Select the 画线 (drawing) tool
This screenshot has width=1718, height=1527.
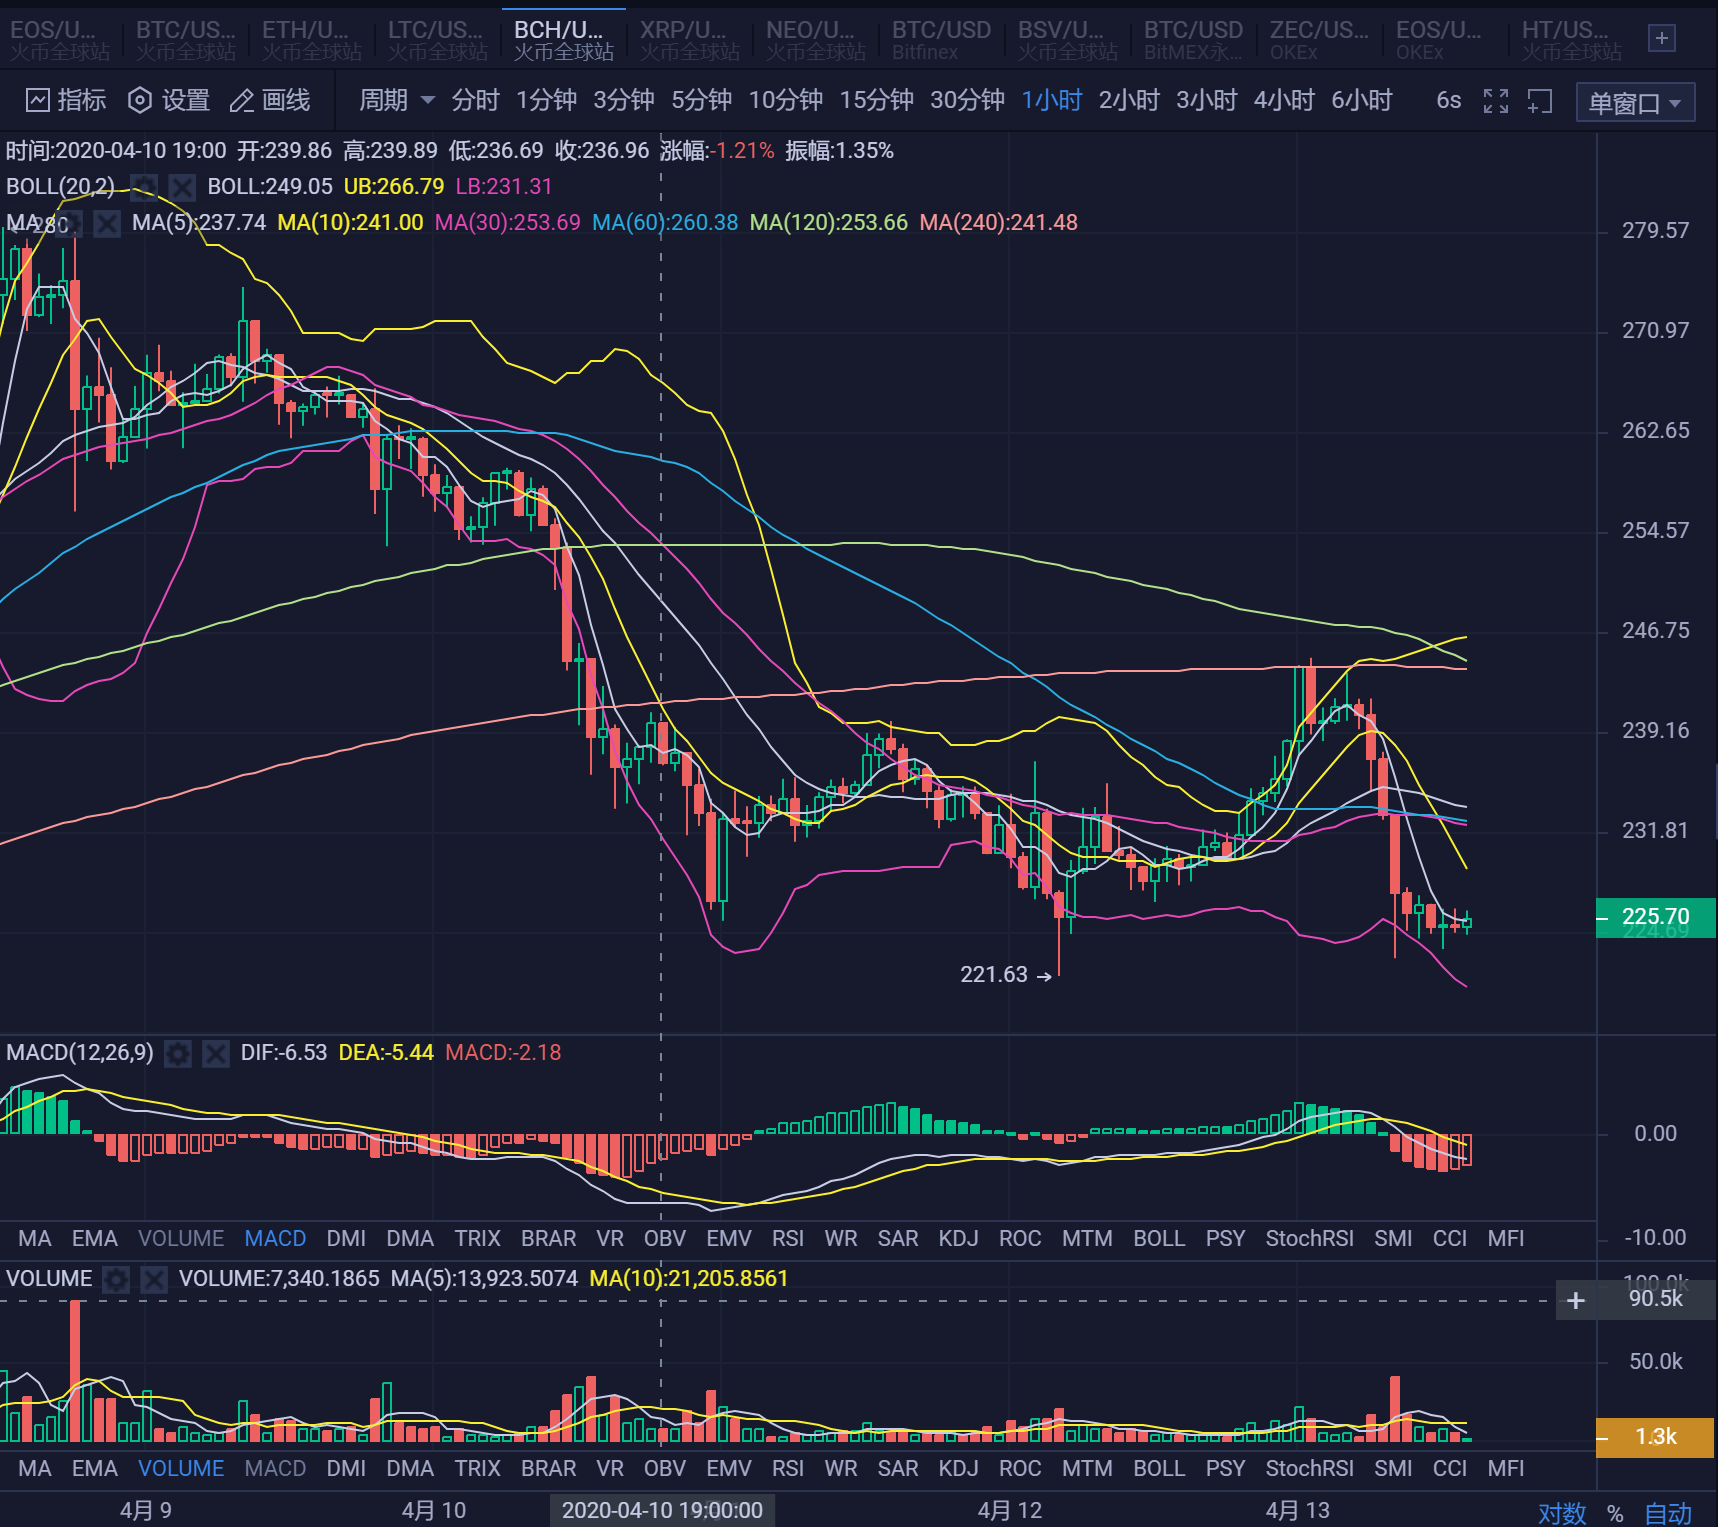(x=272, y=100)
